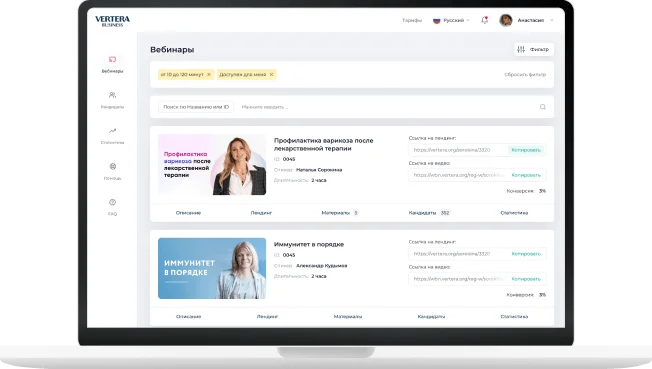Expand the Анастасия user account menu
The width and height of the screenshot is (652, 369).
526,20
